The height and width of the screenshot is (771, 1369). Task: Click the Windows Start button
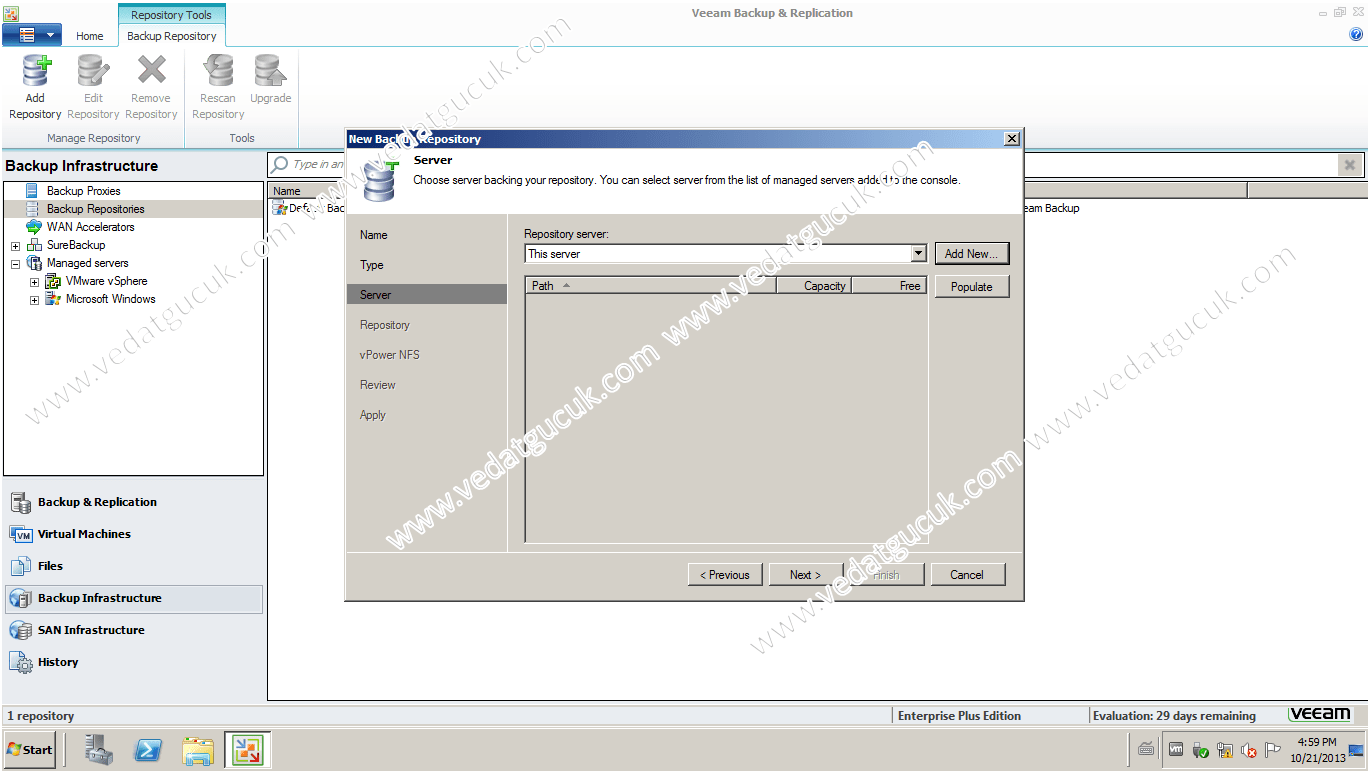pos(31,750)
